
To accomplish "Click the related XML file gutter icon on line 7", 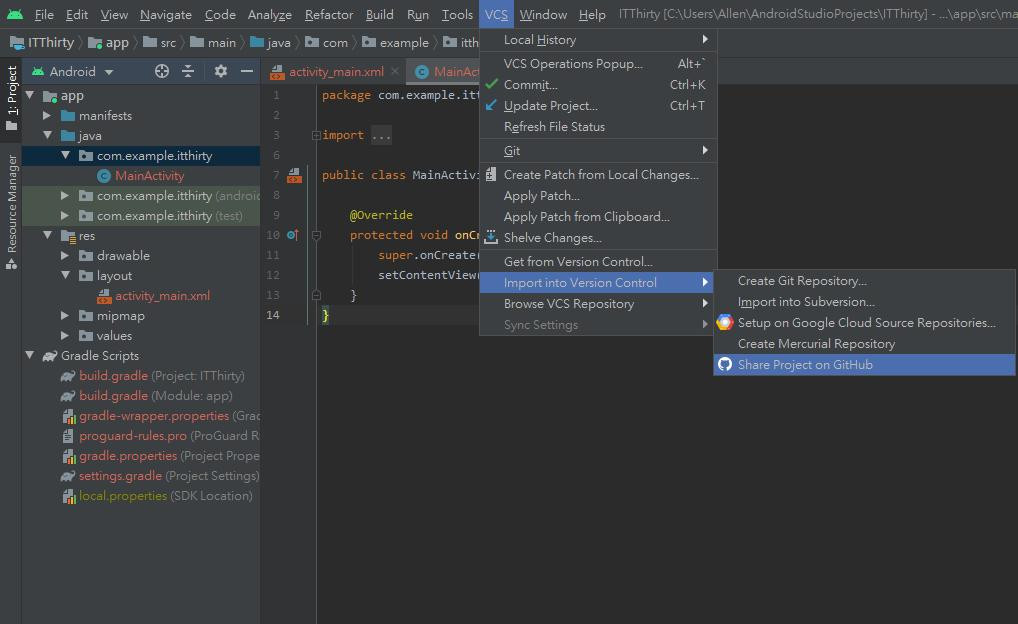I will point(294,175).
